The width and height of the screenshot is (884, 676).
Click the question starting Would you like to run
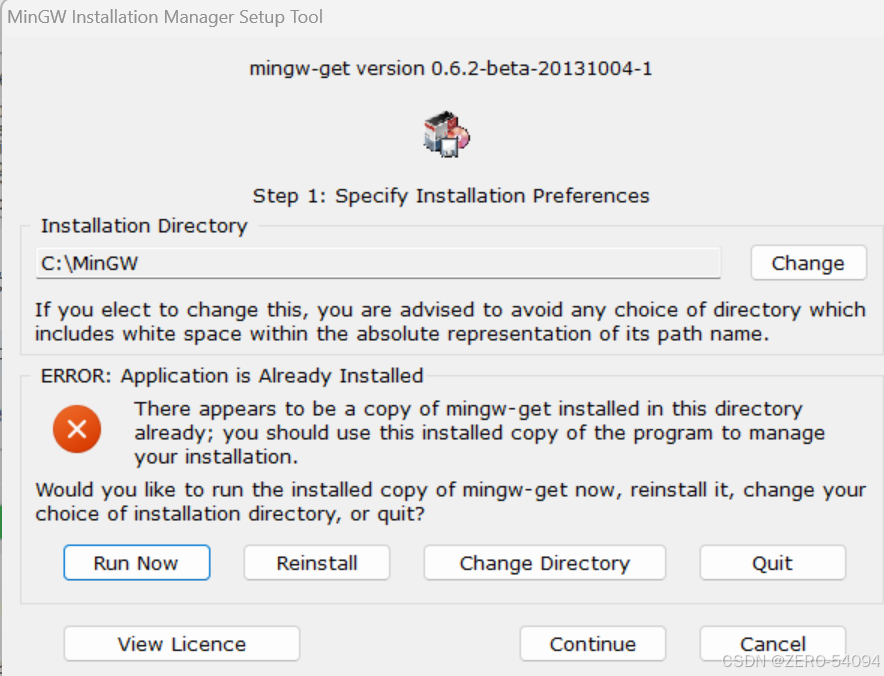click(x=450, y=501)
